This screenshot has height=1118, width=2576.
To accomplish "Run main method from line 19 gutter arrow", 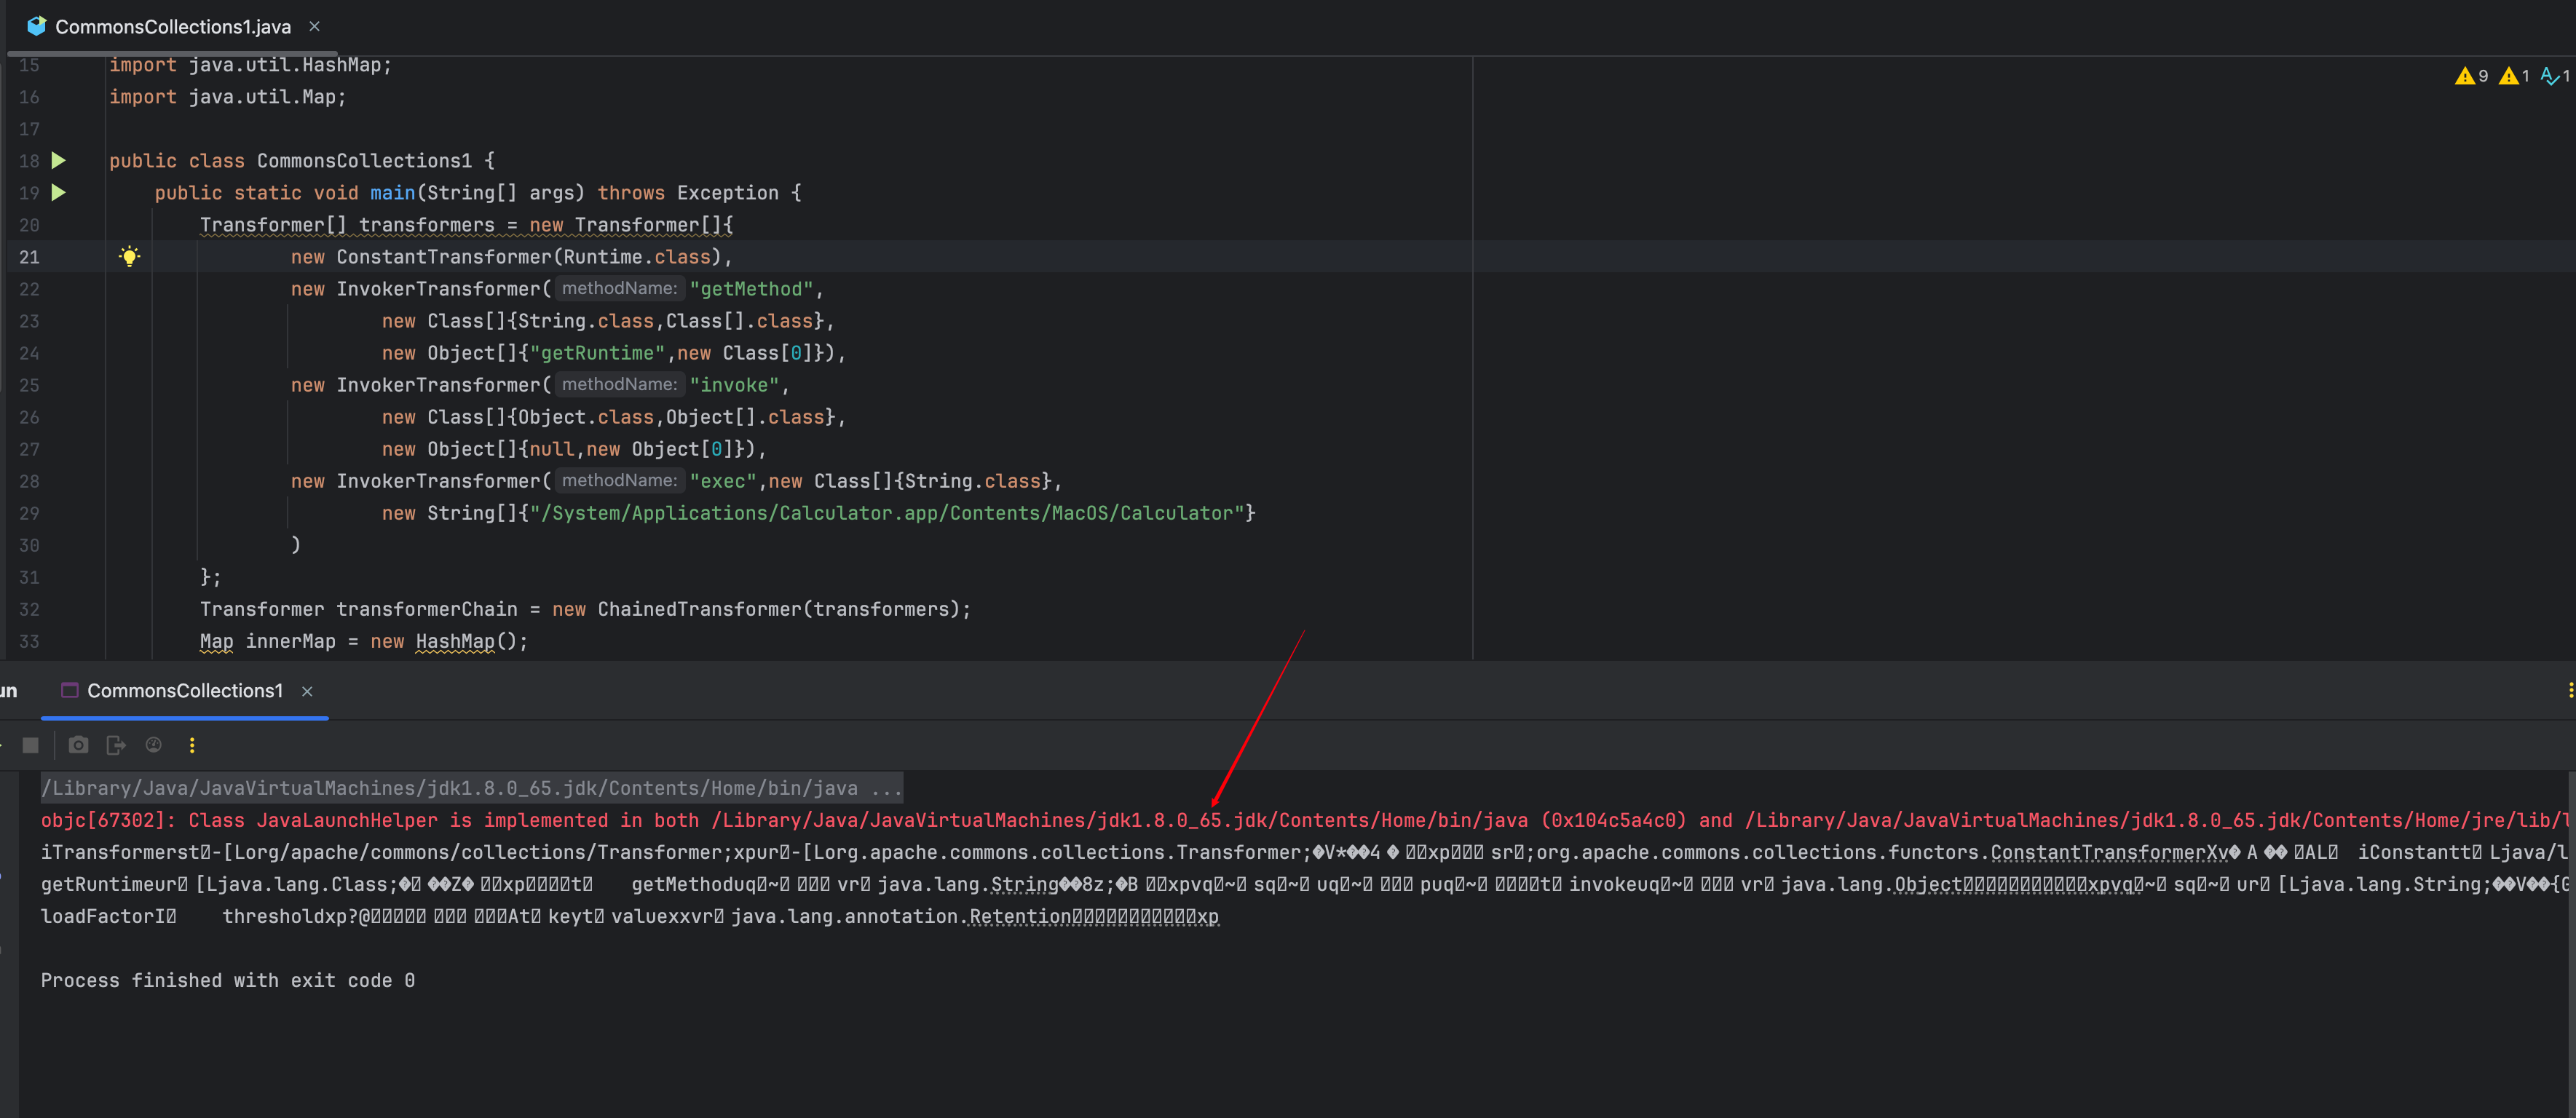I will [x=59, y=193].
